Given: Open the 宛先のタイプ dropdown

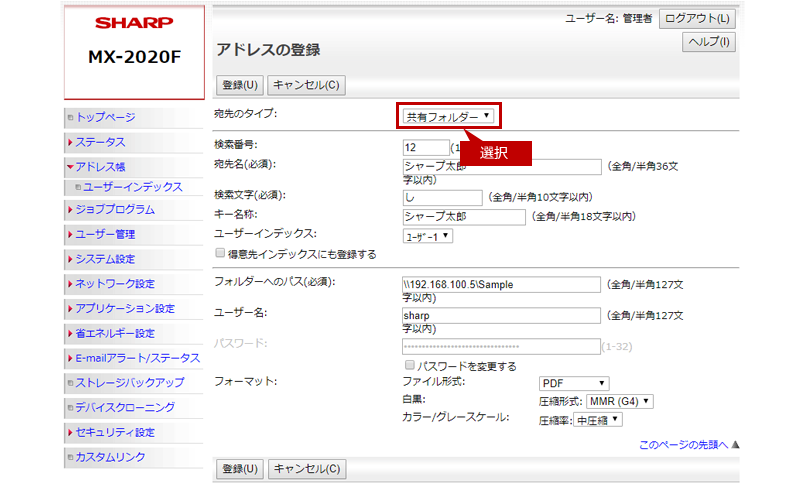Looking at the screenshot, I should 448,116.
